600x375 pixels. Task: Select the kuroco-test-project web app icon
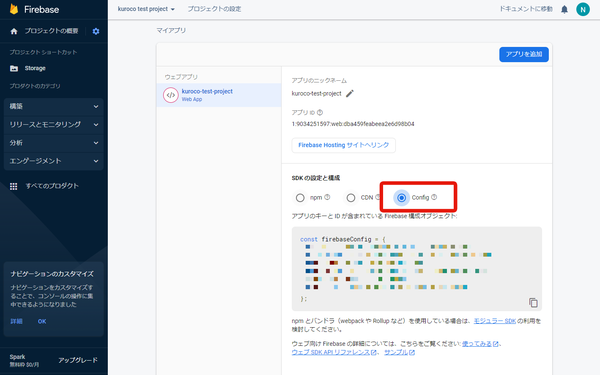coord(171,95)
